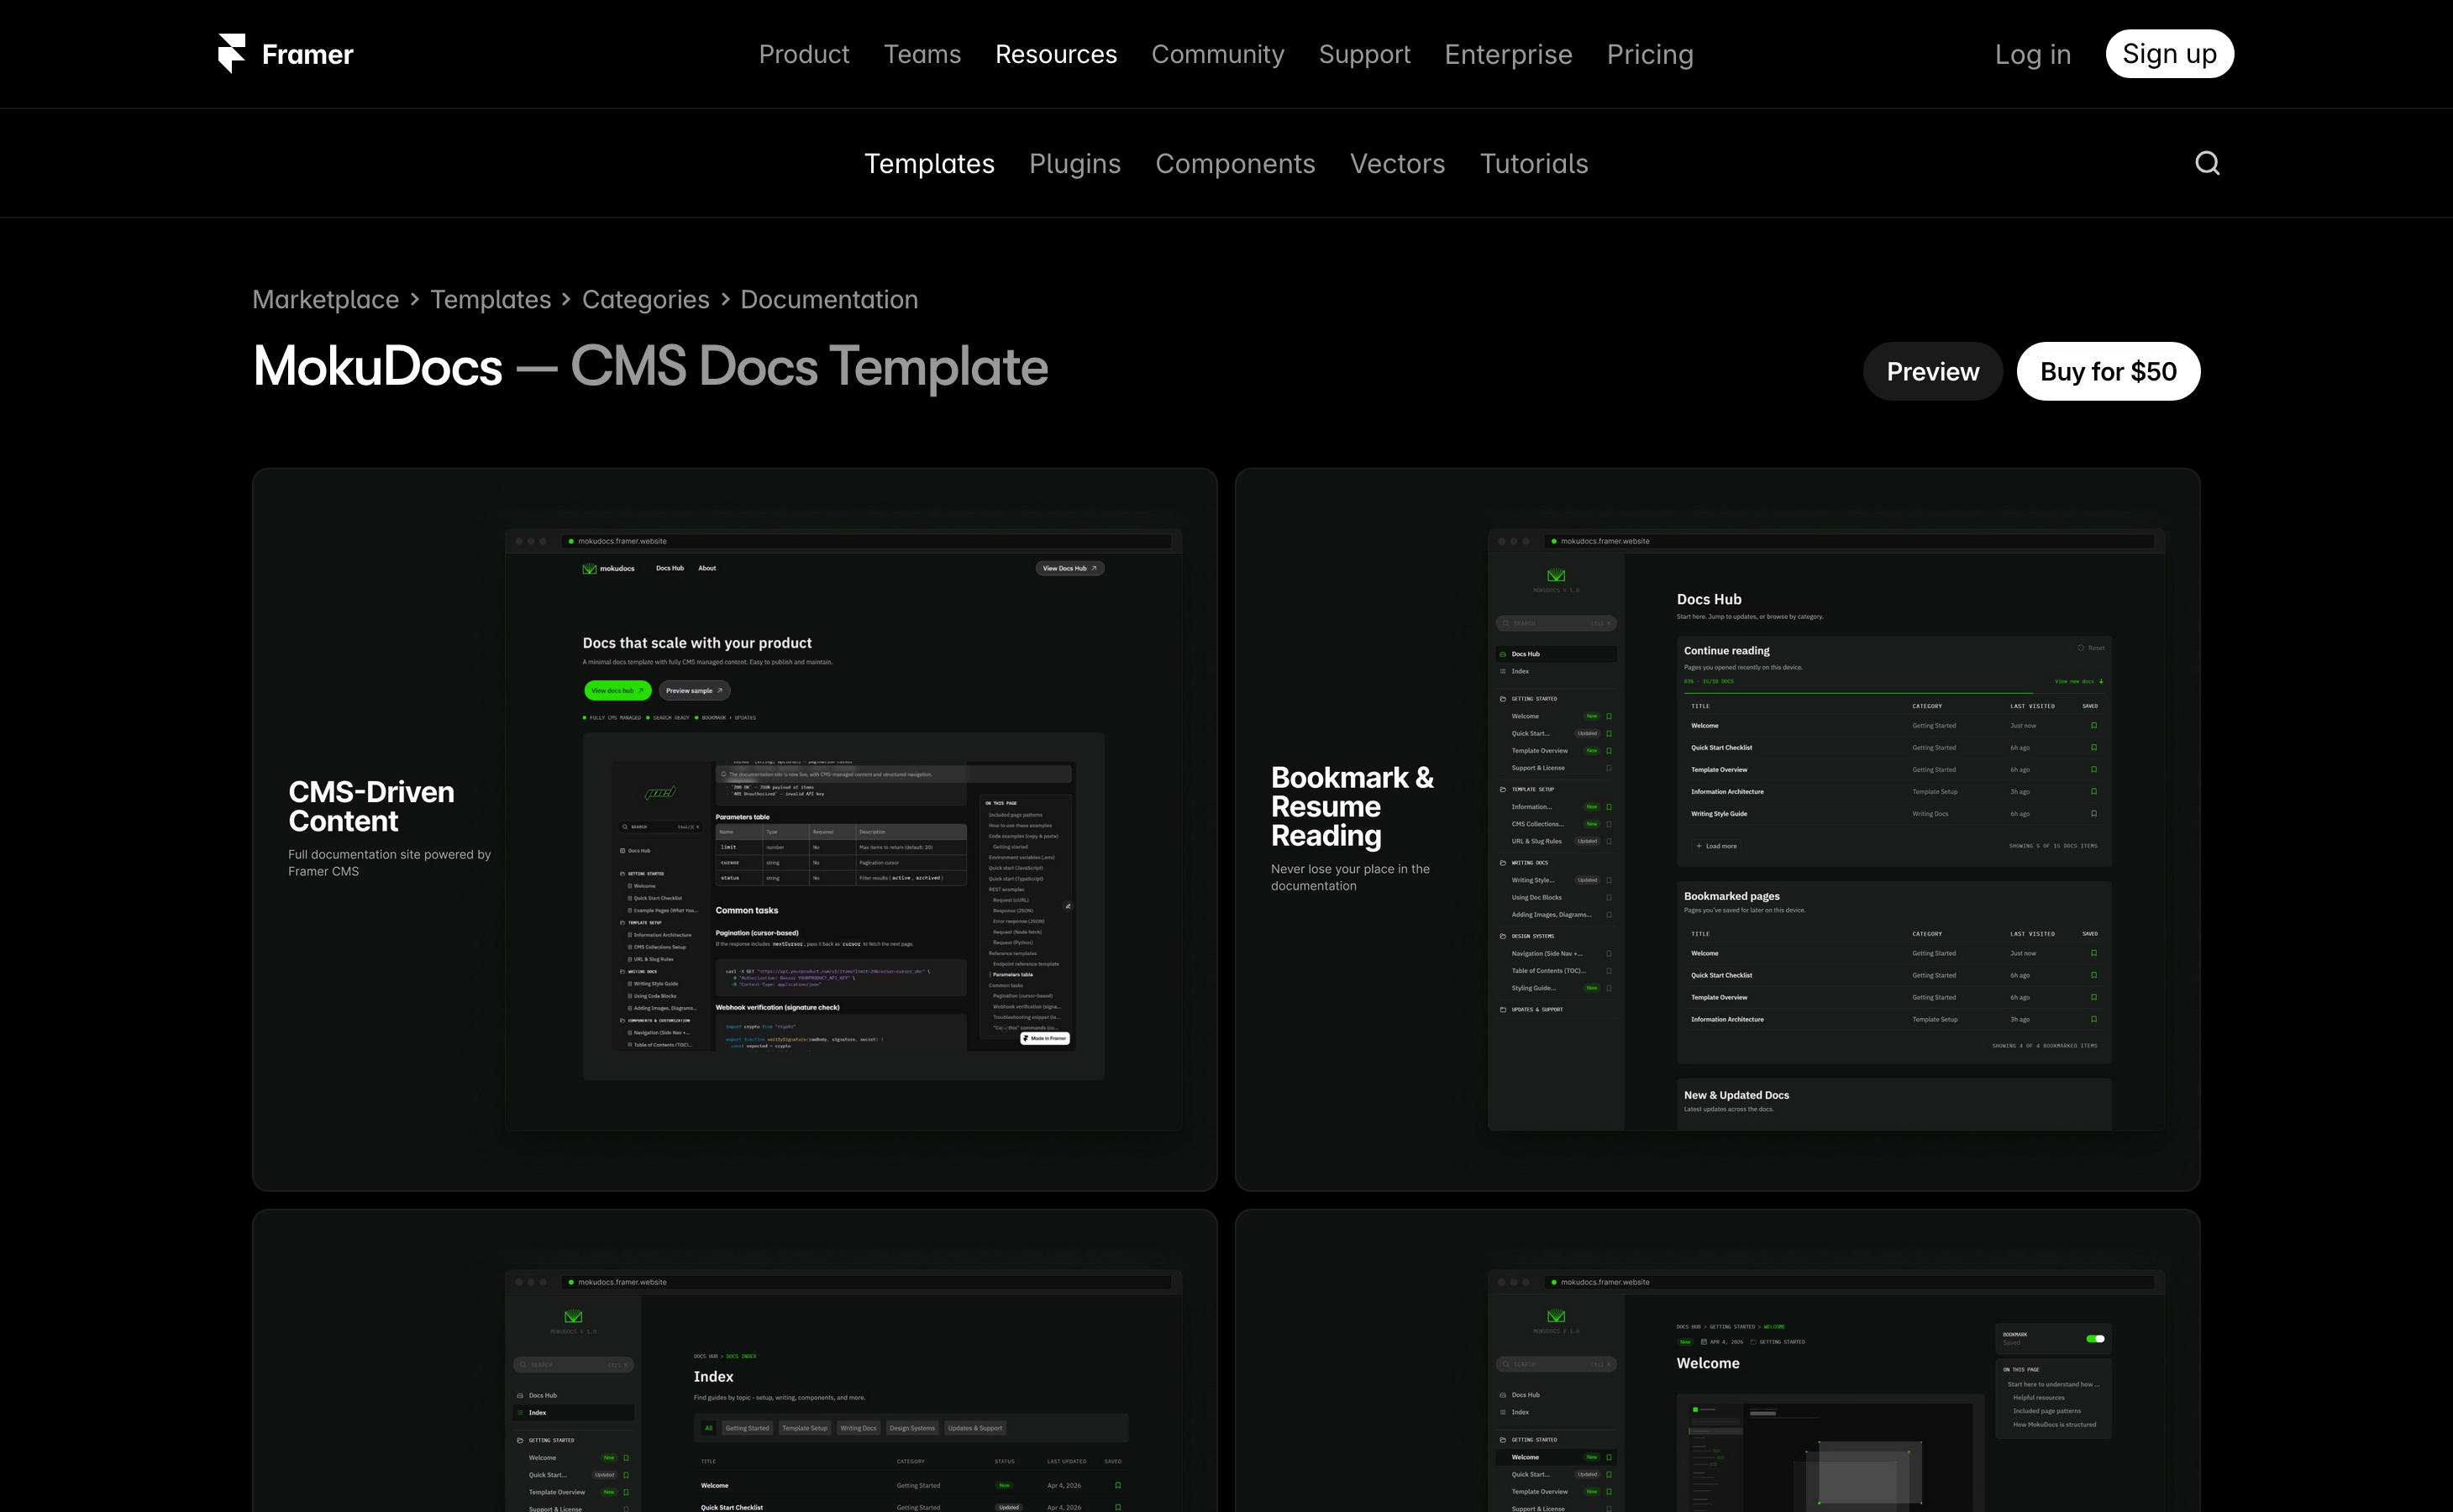Open the Index page preview image
Viewport: 2453px width, 1512px height.
coord(735,1361)
